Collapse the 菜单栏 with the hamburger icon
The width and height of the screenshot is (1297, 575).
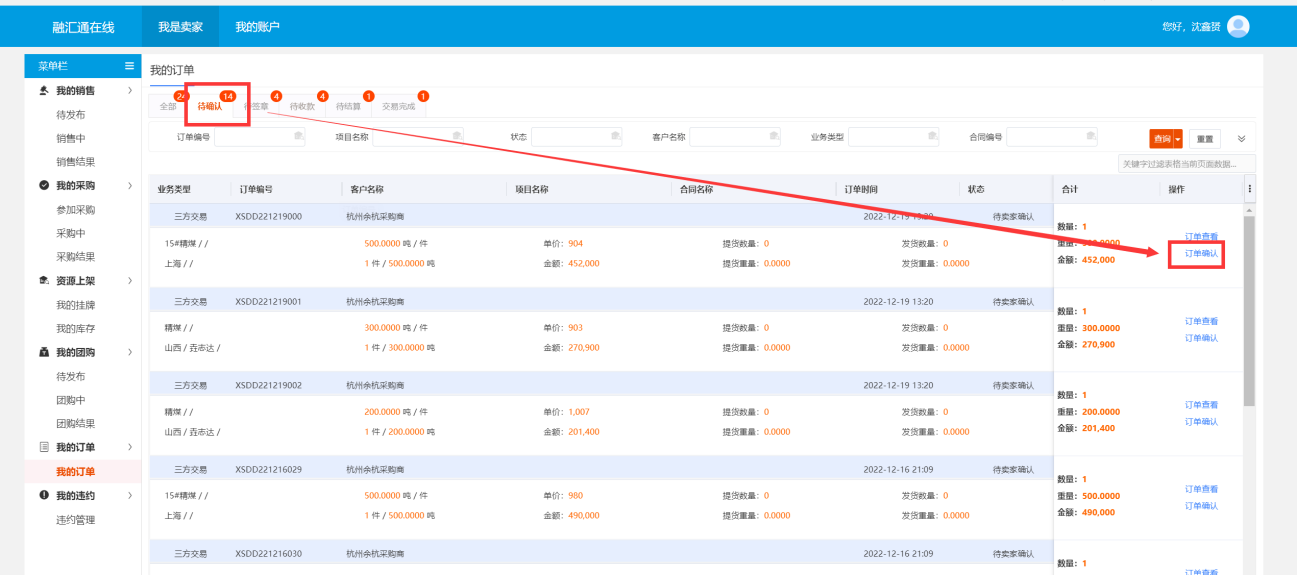129,66
